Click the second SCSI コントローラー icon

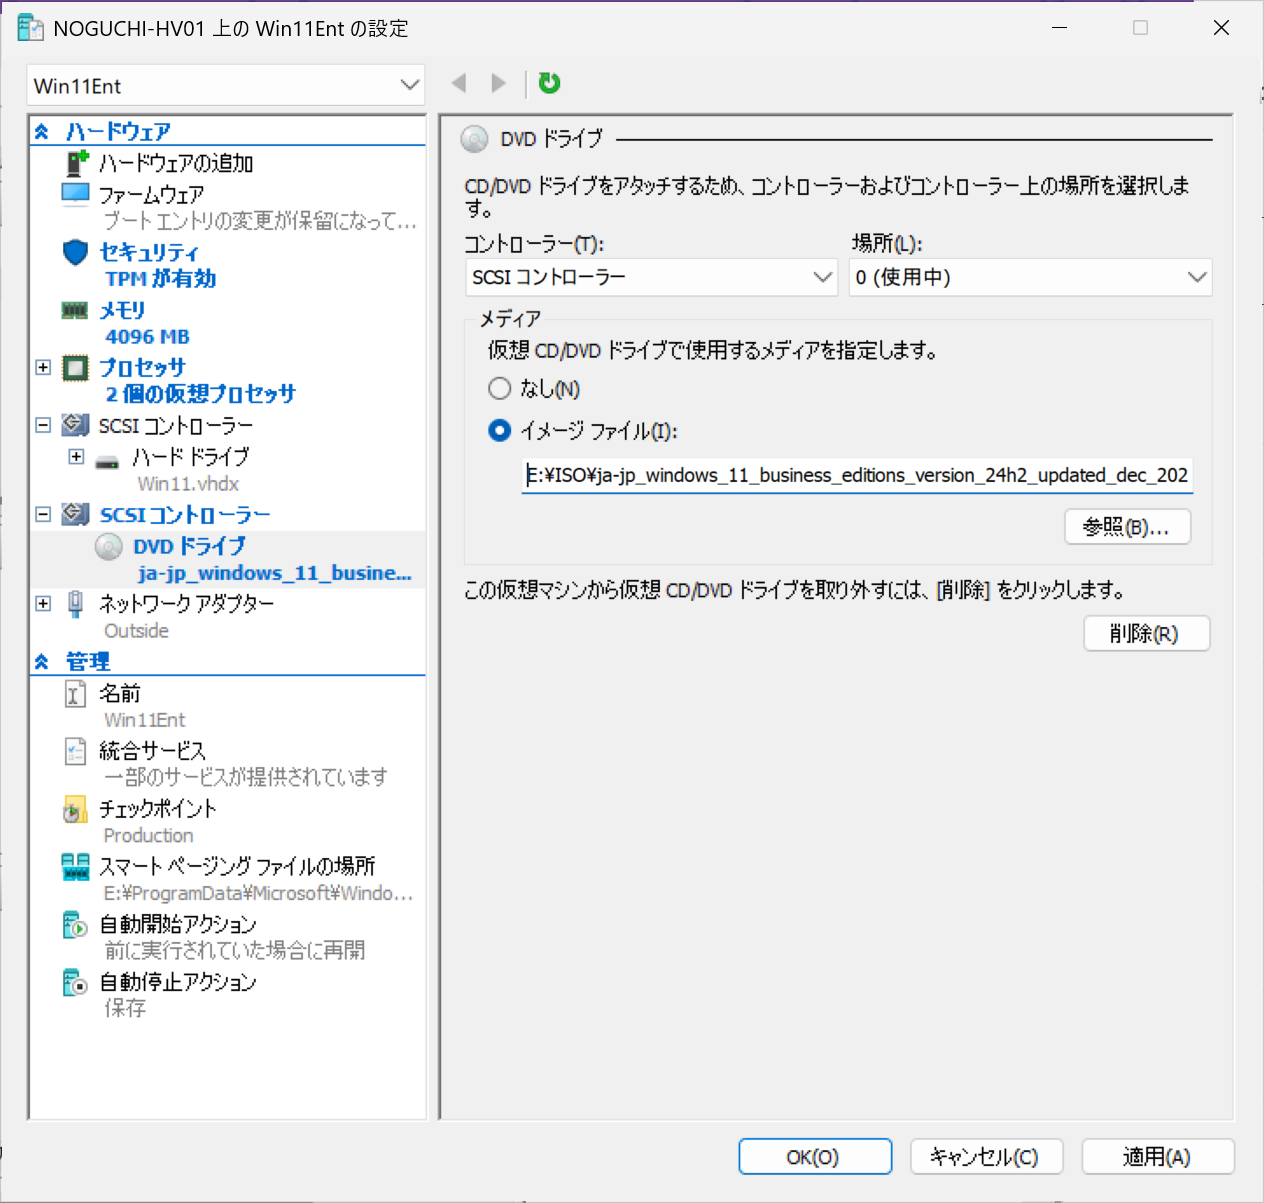pos(76,514)
